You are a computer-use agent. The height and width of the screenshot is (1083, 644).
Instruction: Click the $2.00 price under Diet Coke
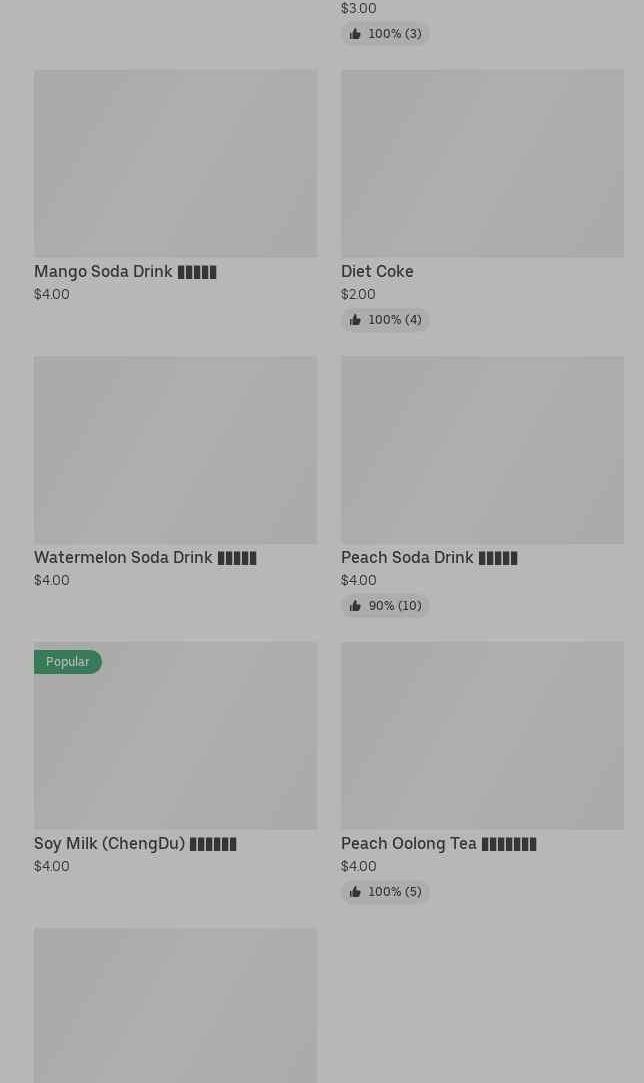tap(358, 295)
